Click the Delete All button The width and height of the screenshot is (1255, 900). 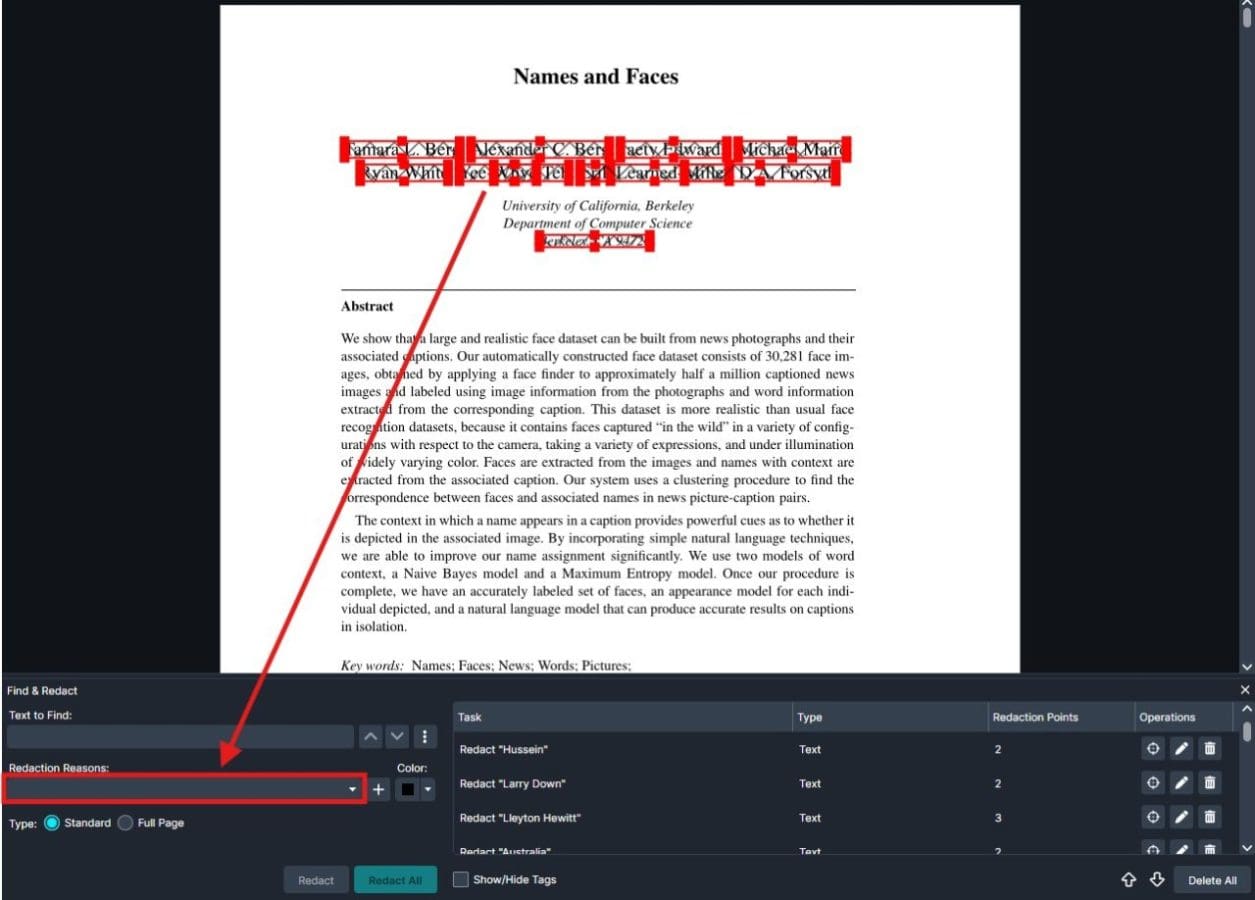point(1212,880)
